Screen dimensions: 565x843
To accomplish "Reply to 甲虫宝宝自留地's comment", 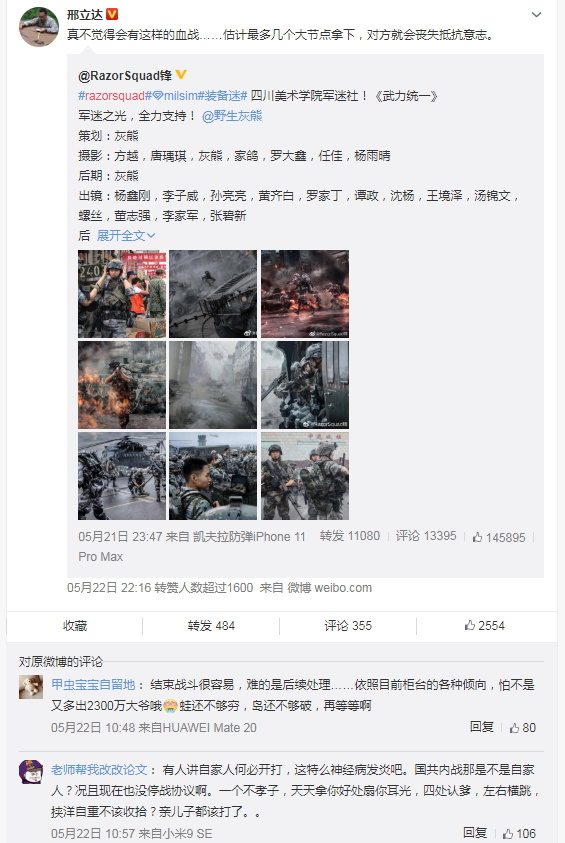I will coord(482,727).
